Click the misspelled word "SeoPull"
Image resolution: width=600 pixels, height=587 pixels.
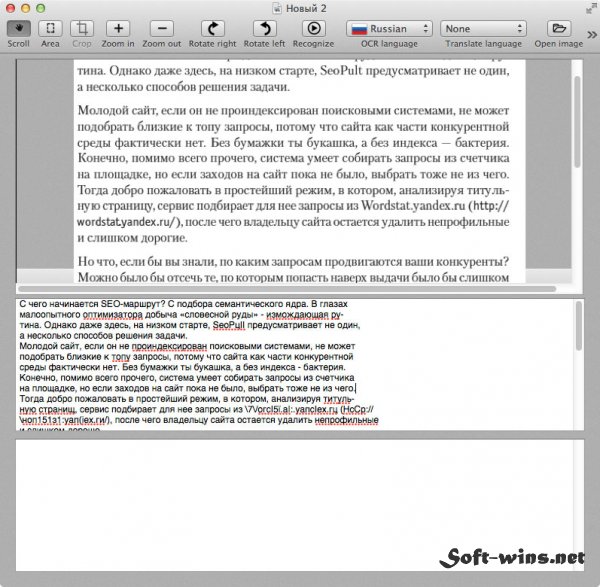point(228,325)
